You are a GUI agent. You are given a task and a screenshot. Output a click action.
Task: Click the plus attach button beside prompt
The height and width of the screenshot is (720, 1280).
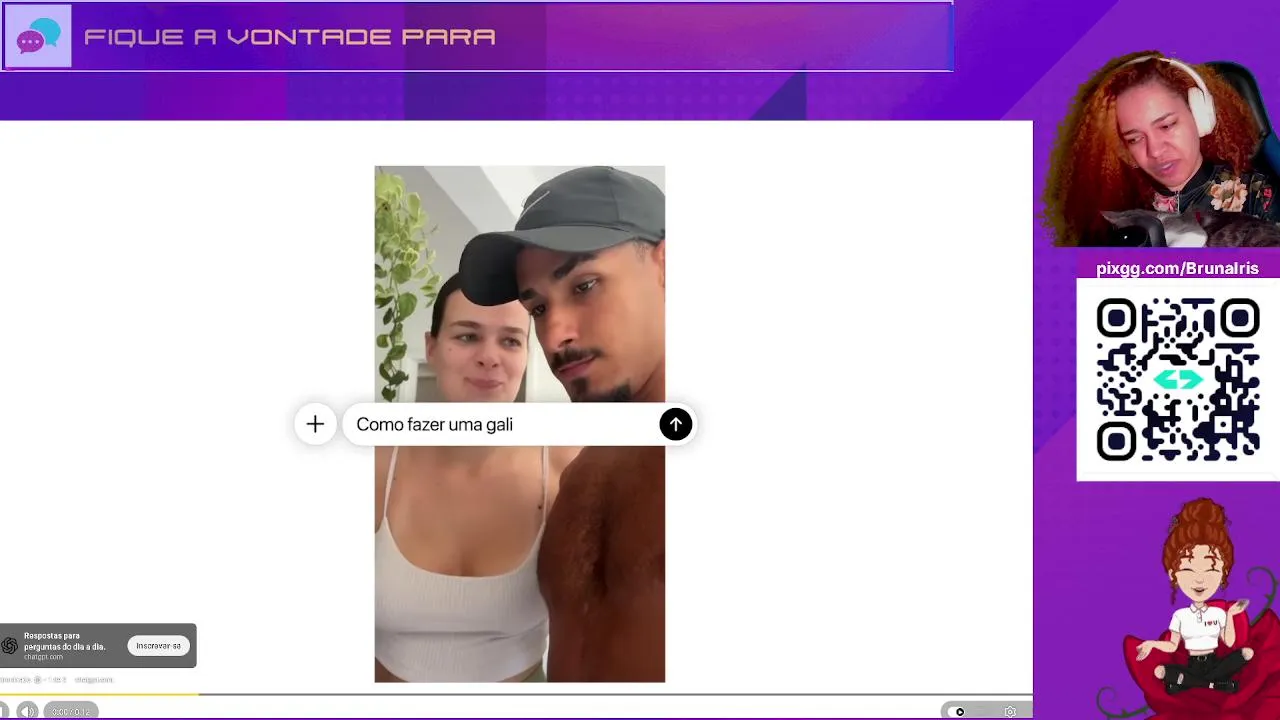coord(315,424)
